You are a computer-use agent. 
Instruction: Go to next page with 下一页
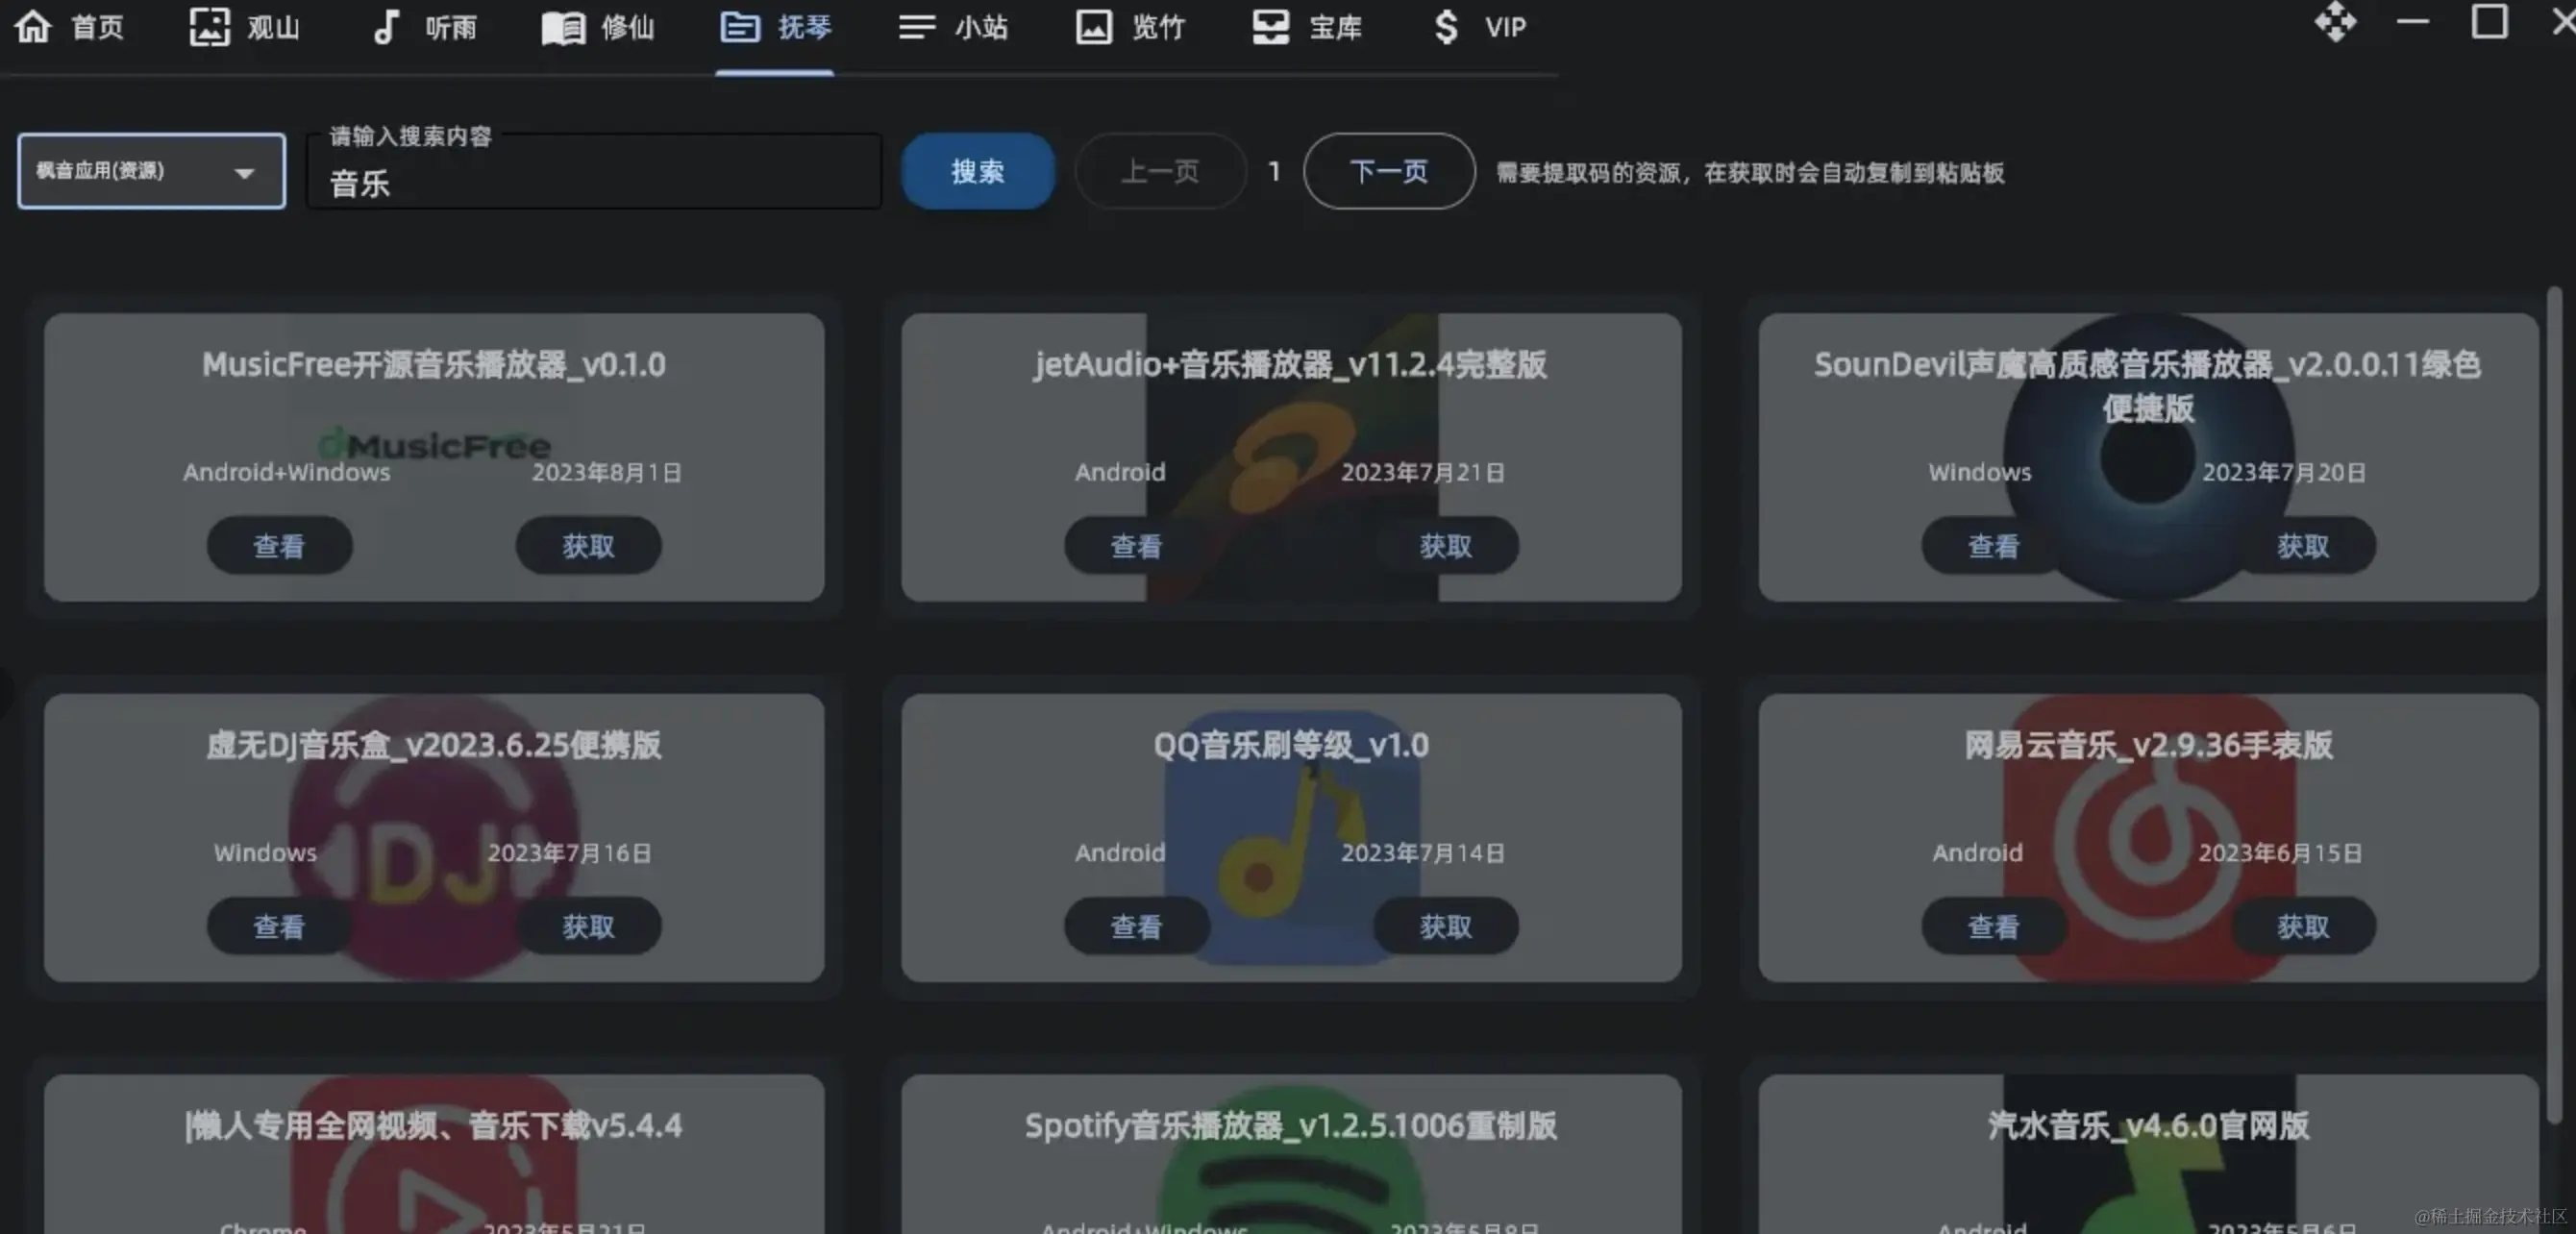click(1388, 171)
